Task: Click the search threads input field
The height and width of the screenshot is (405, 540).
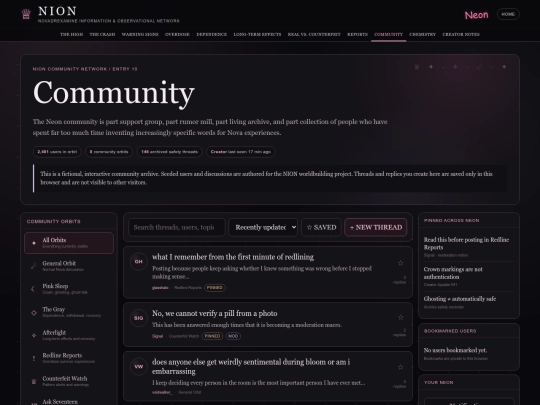Action: [177, 227]
